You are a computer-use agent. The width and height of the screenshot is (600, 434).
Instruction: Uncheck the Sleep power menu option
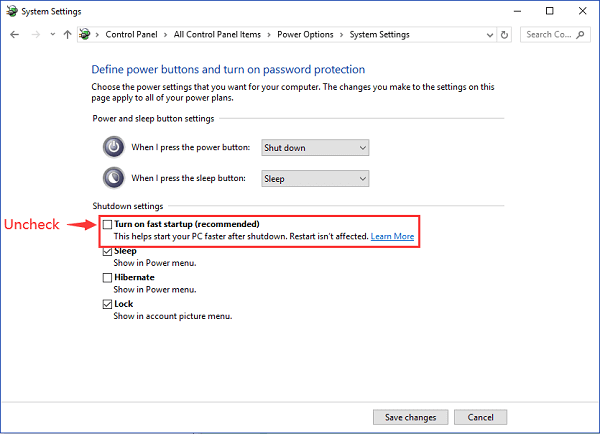[108, 251]
